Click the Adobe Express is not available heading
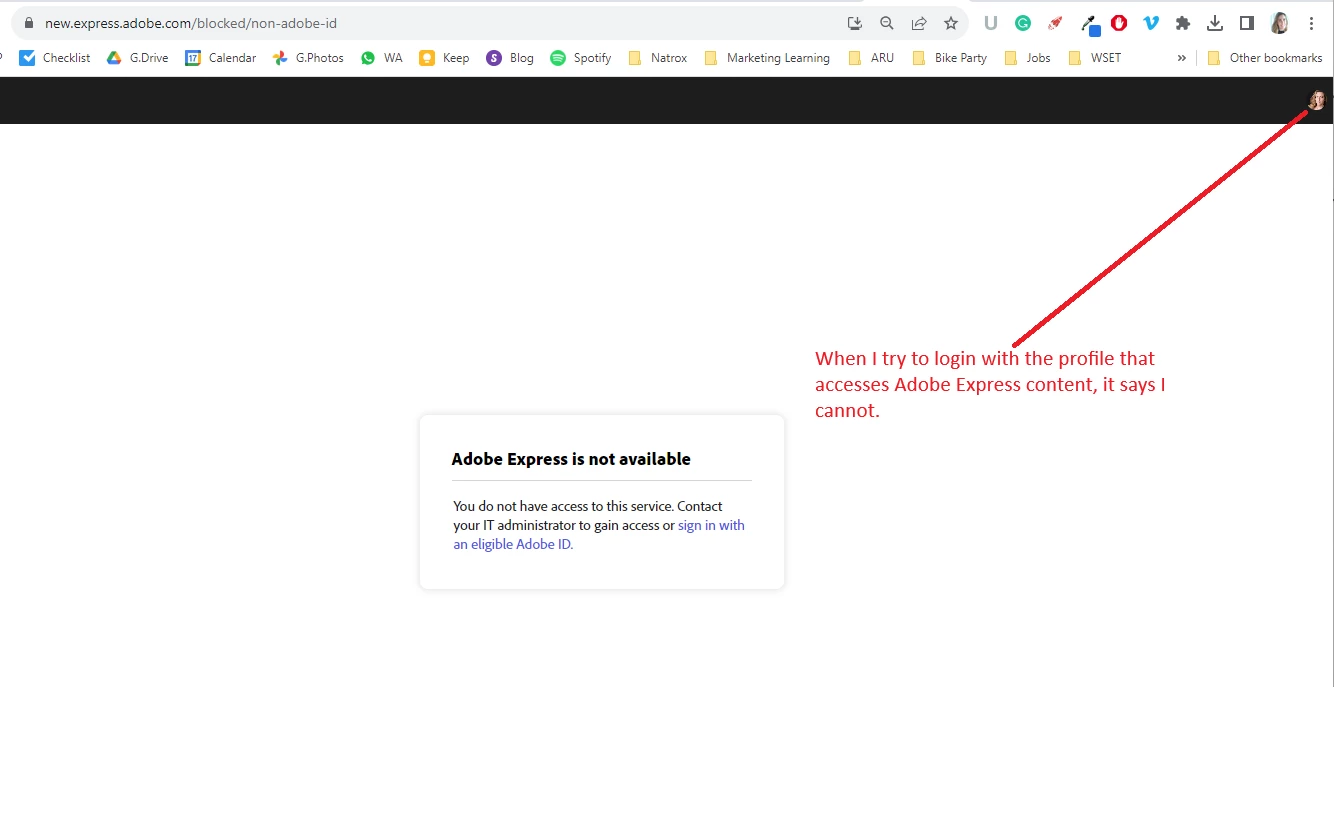The height and width of the screenshot is (833, 1334). click(x=571, y=459)
